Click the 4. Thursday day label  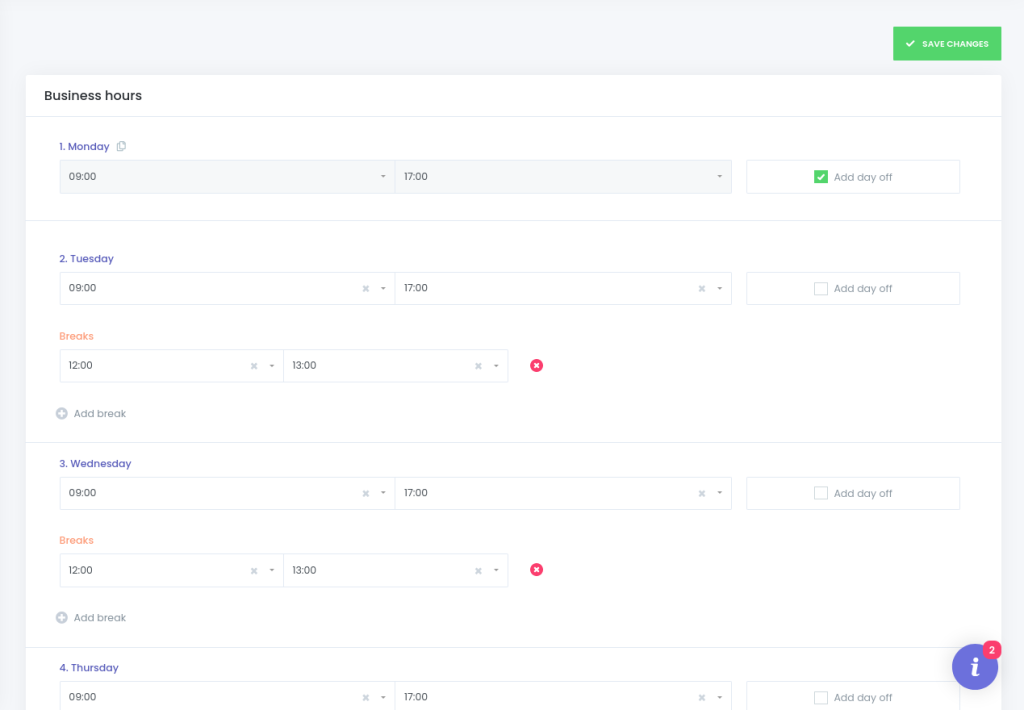tap(89, 668)
